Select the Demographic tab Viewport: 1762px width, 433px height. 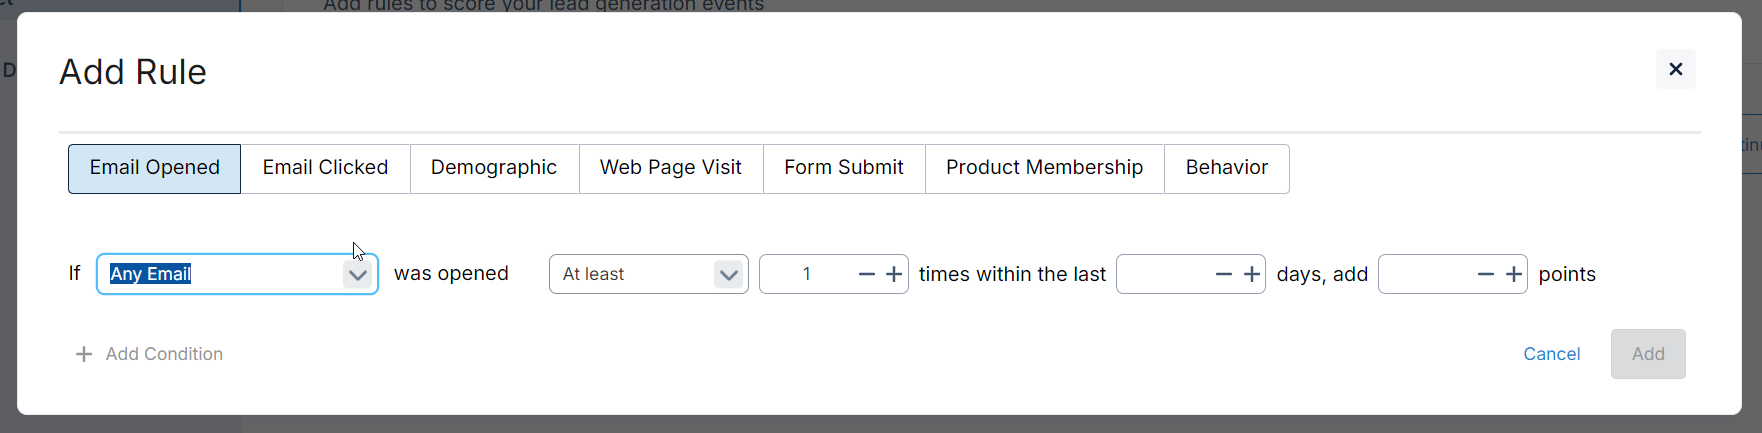pyautogui.click(x=494, y=168)
